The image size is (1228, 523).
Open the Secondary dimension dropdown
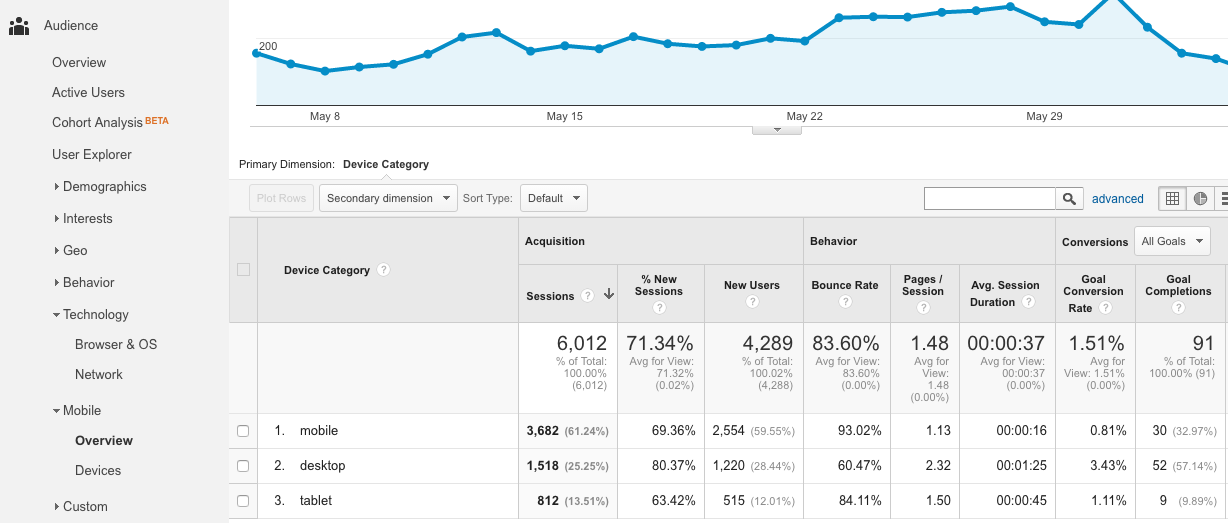[388, 198]
